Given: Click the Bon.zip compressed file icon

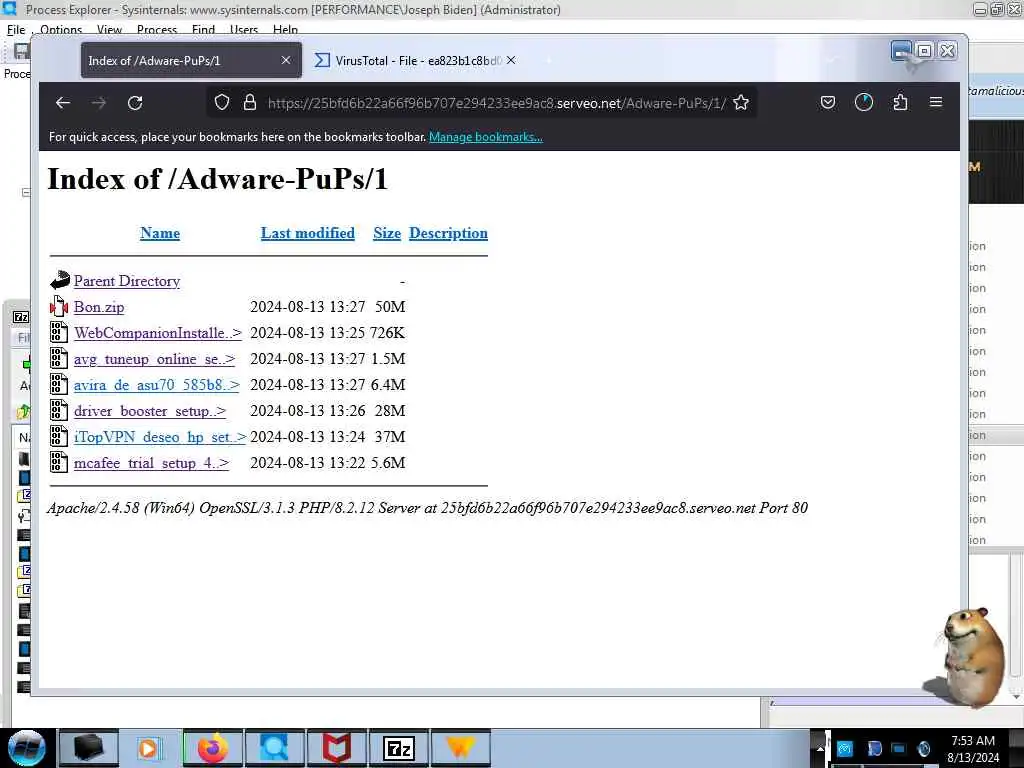Looking at the screenshot, I should tap(59, 306).
